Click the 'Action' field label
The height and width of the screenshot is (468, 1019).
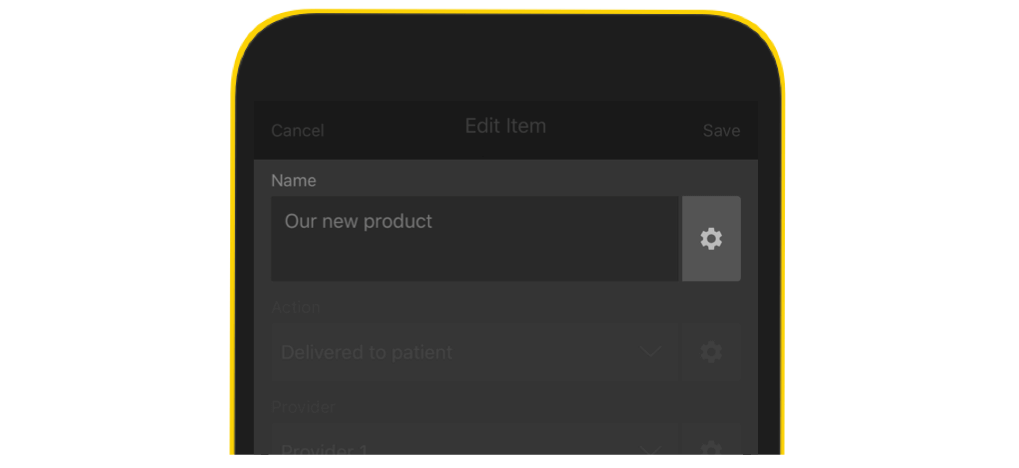pos(295,307)
